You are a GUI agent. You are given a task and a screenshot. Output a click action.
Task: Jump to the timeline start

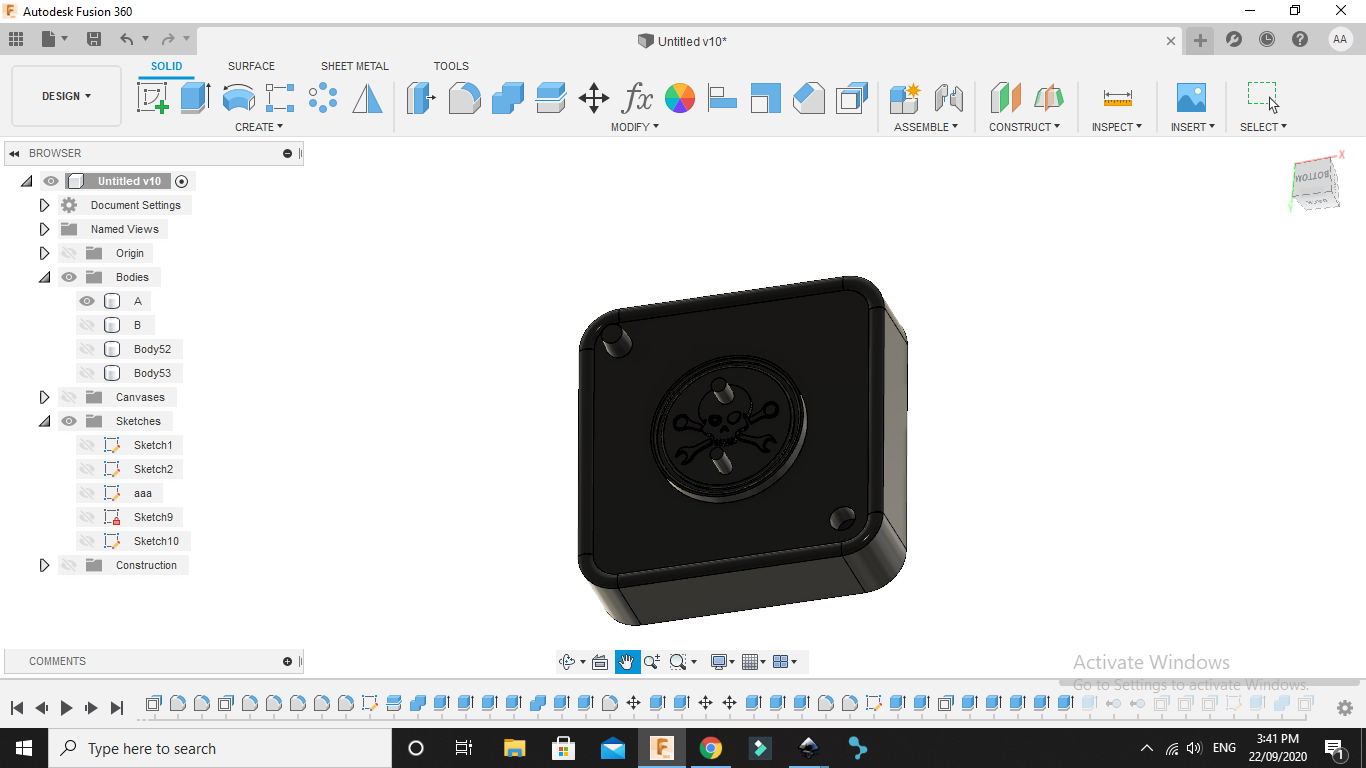17,708
